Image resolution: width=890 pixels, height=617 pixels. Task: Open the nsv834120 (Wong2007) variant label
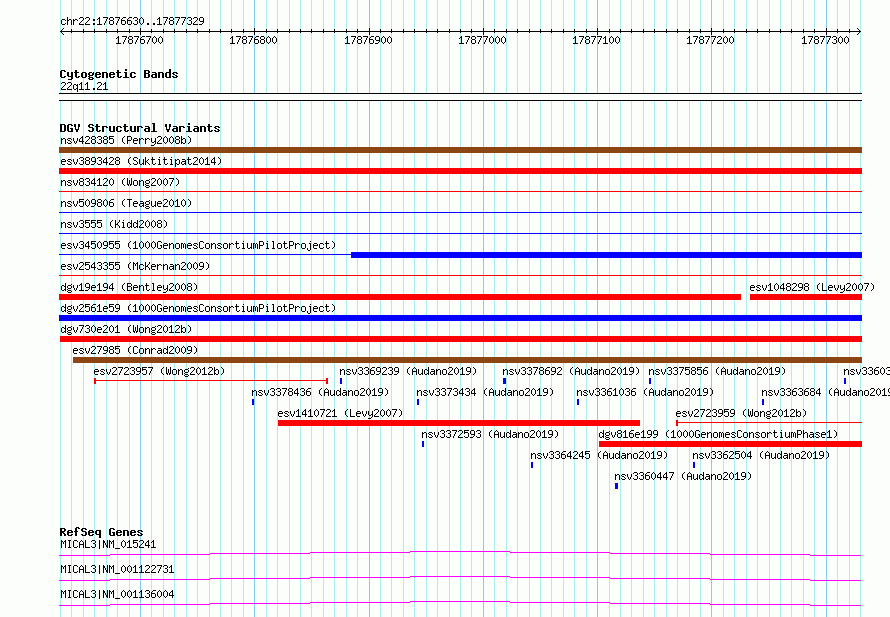coord(120,182)
